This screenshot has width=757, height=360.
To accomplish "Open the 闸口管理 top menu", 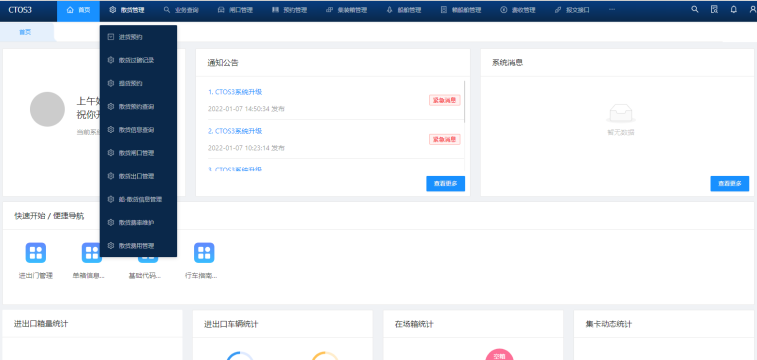I will 235,10.
